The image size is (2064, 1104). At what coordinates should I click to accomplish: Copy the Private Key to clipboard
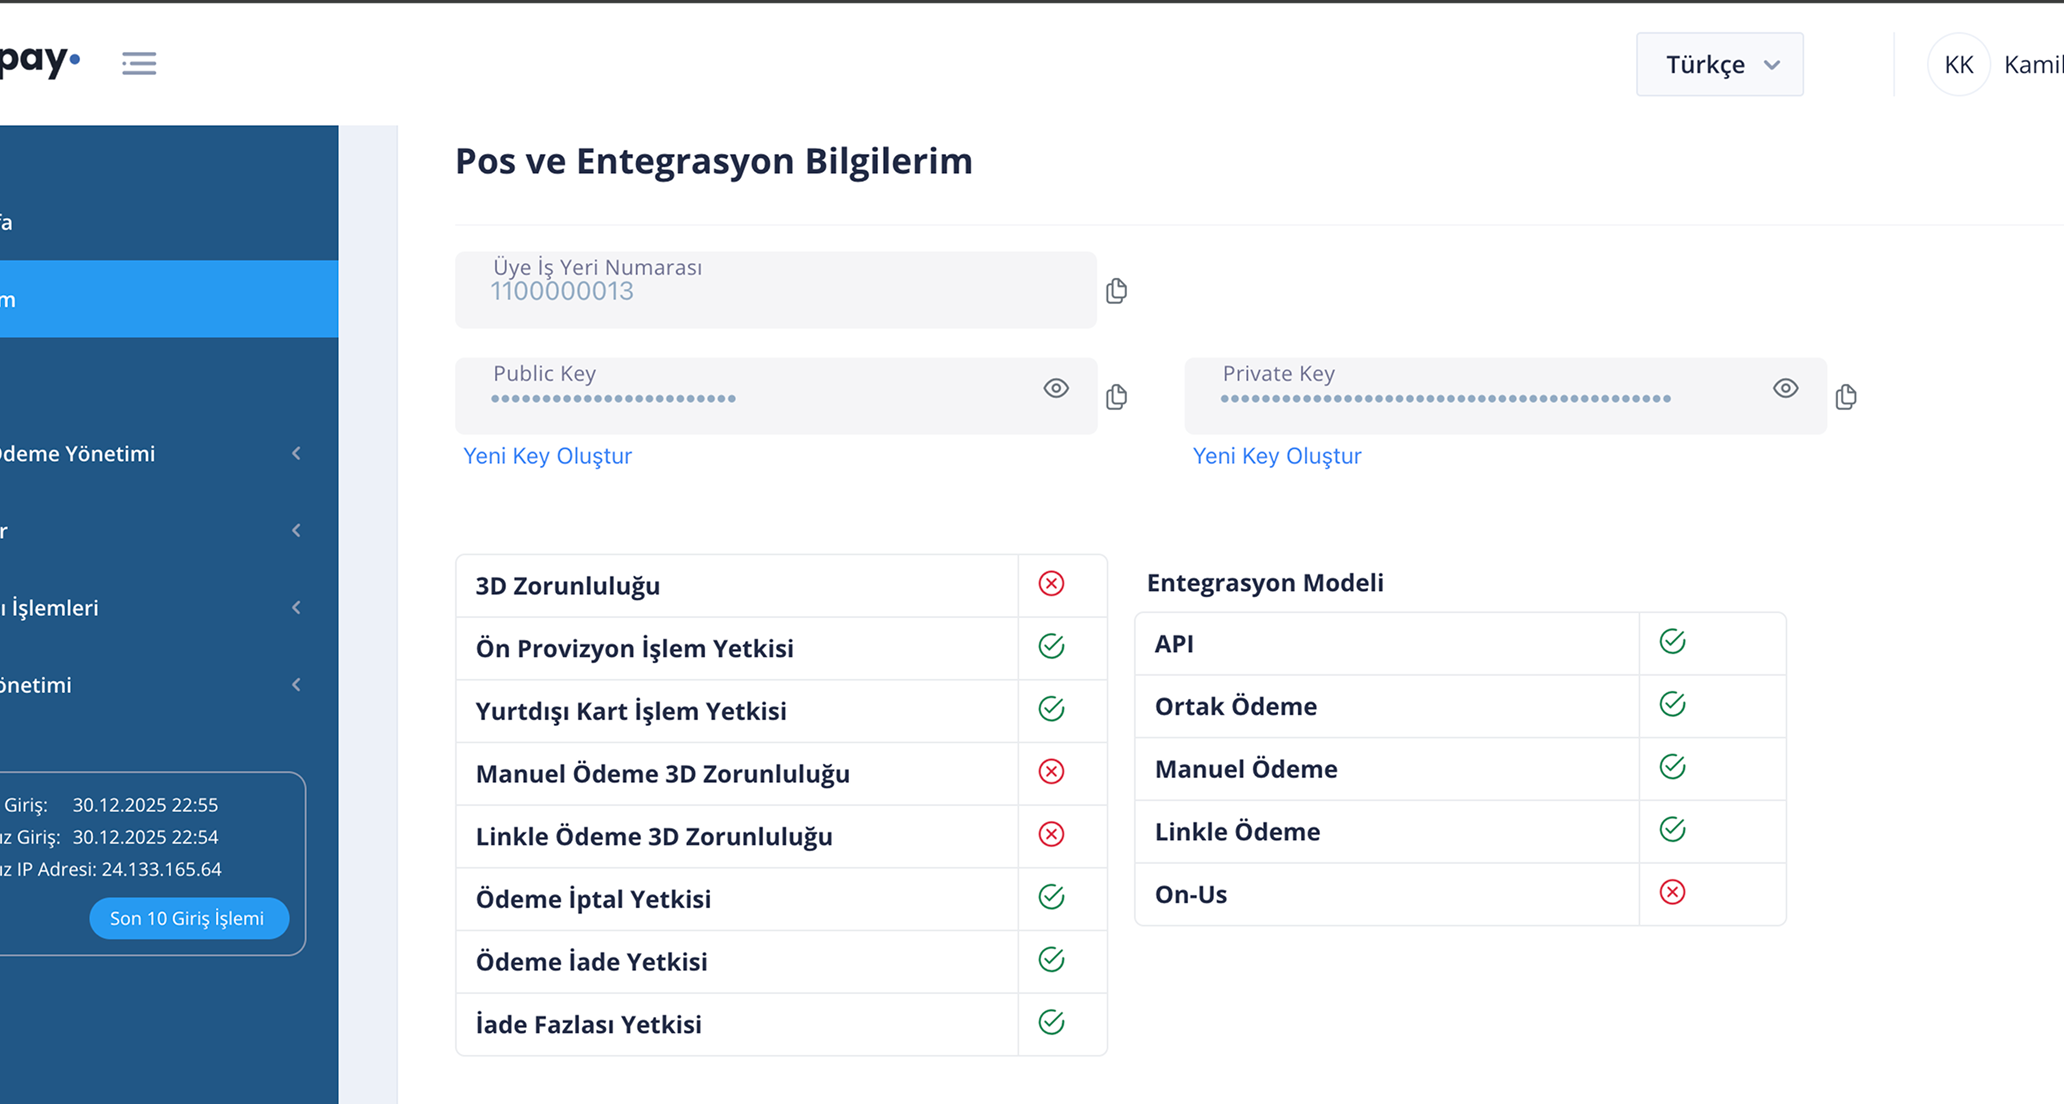coord(1846,396)
